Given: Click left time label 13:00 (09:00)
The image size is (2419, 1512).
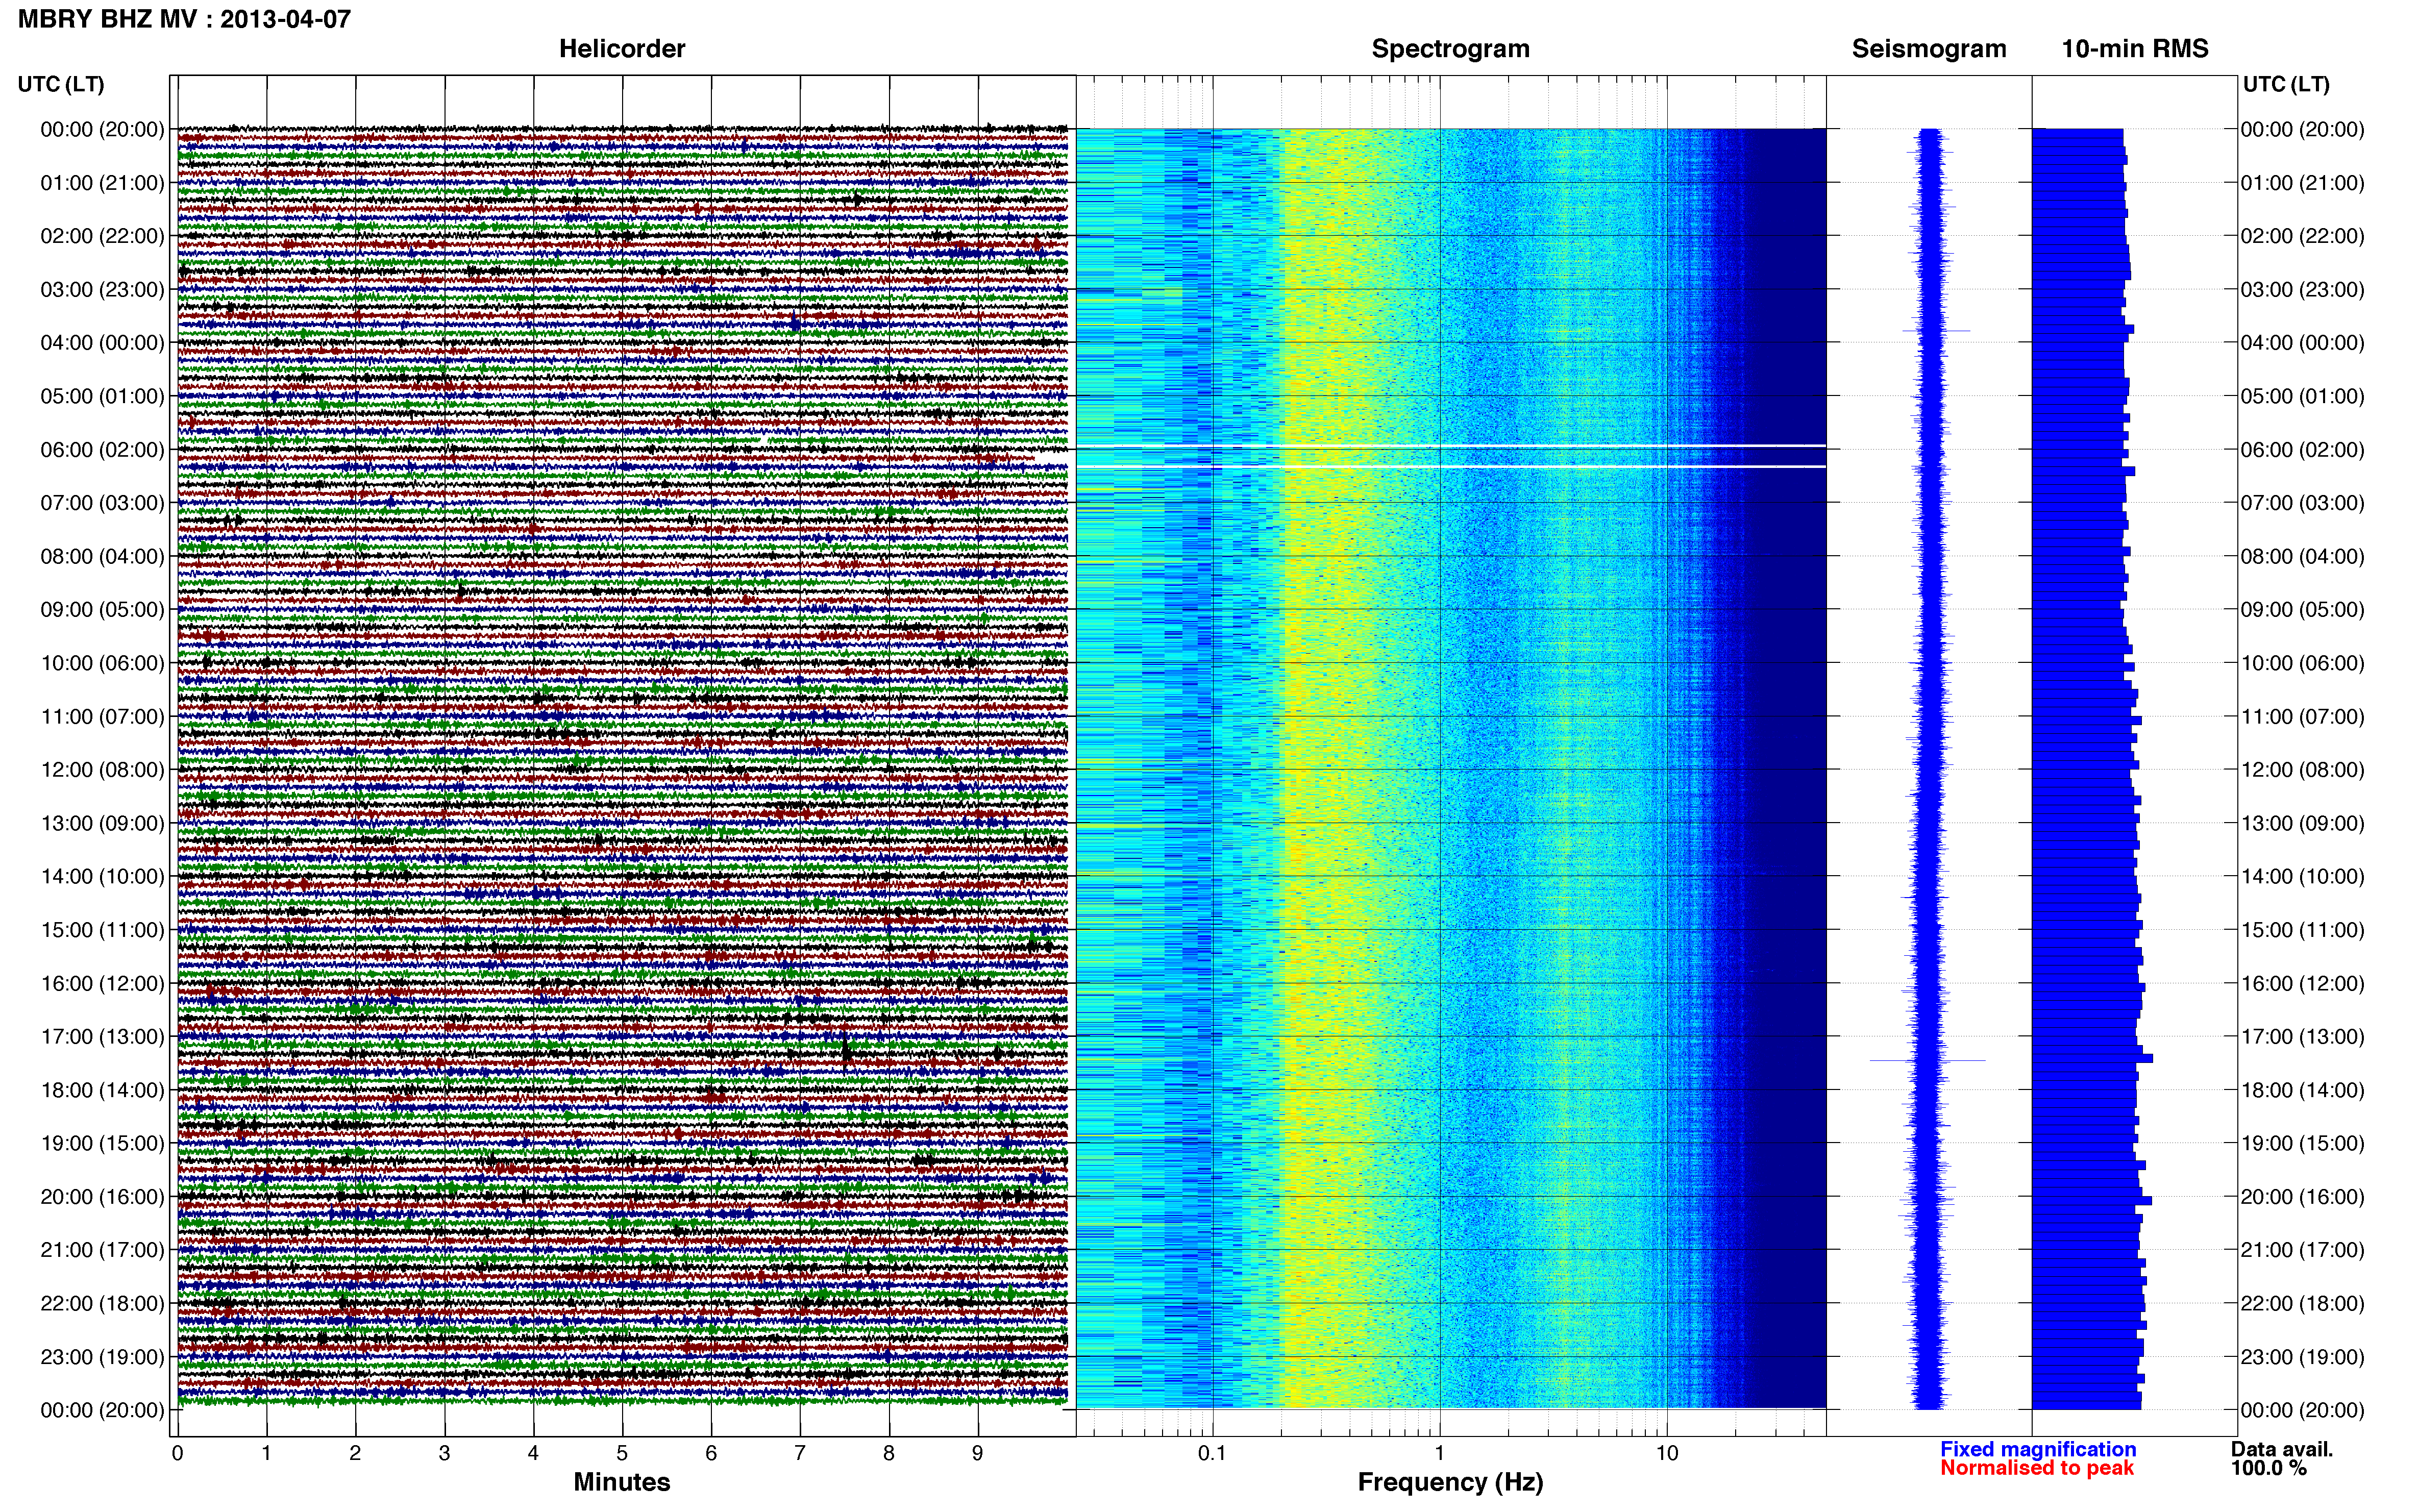Looking at the screenshot, I should tap(102, 823).
